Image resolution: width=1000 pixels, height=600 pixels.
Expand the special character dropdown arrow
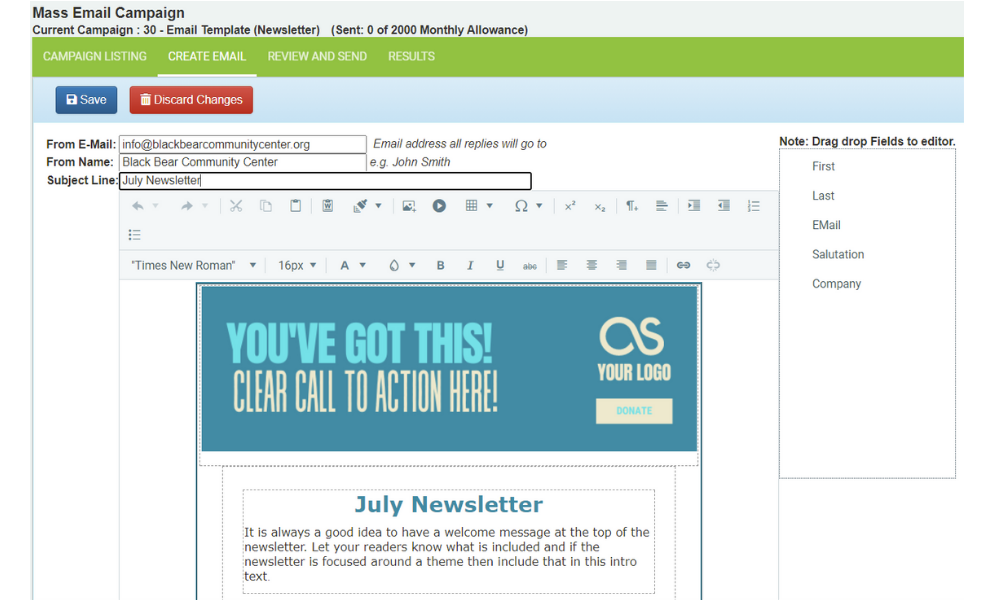540,206
